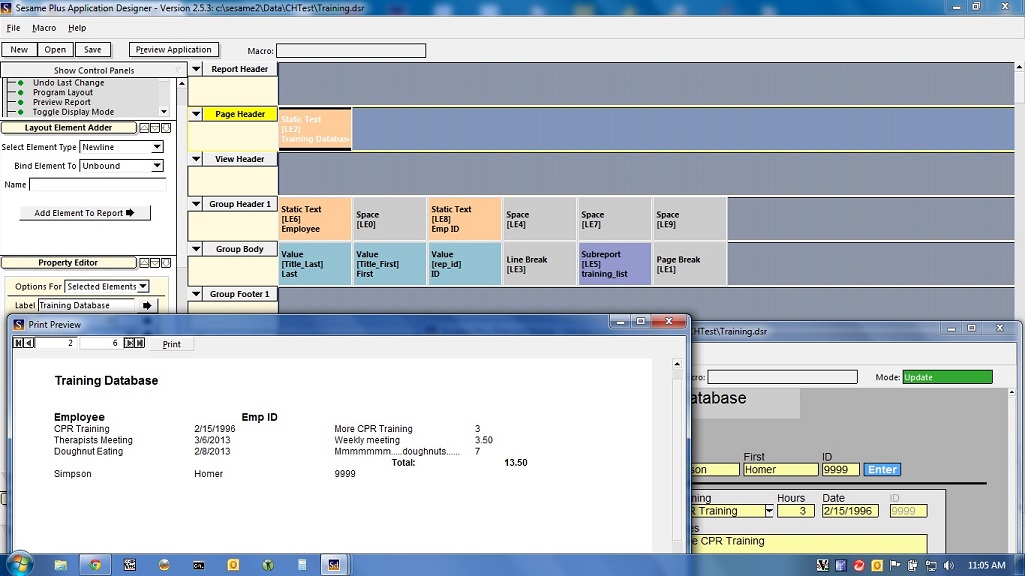
Task: Select Space LE0 element
Action: (390, 219)
